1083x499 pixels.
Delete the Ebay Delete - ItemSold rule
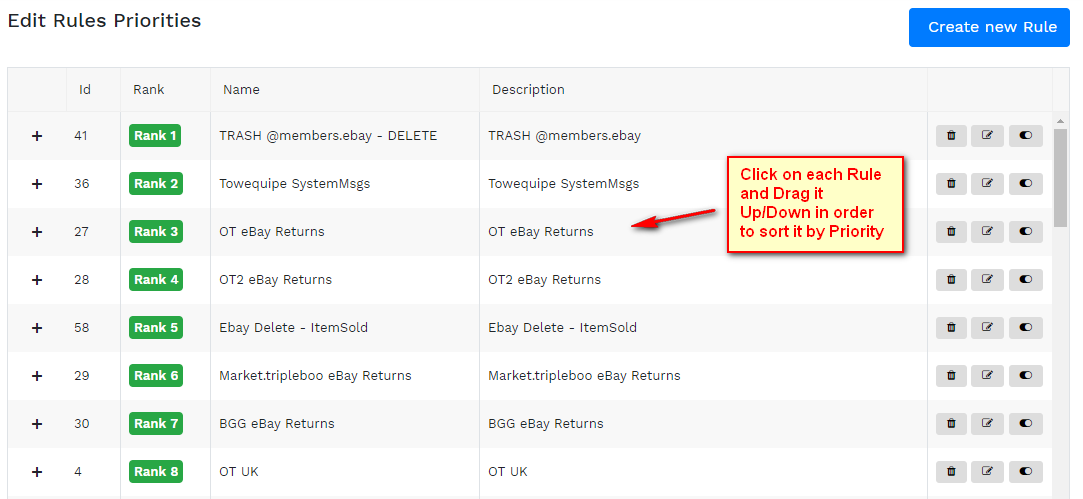(x=951, y=328)
